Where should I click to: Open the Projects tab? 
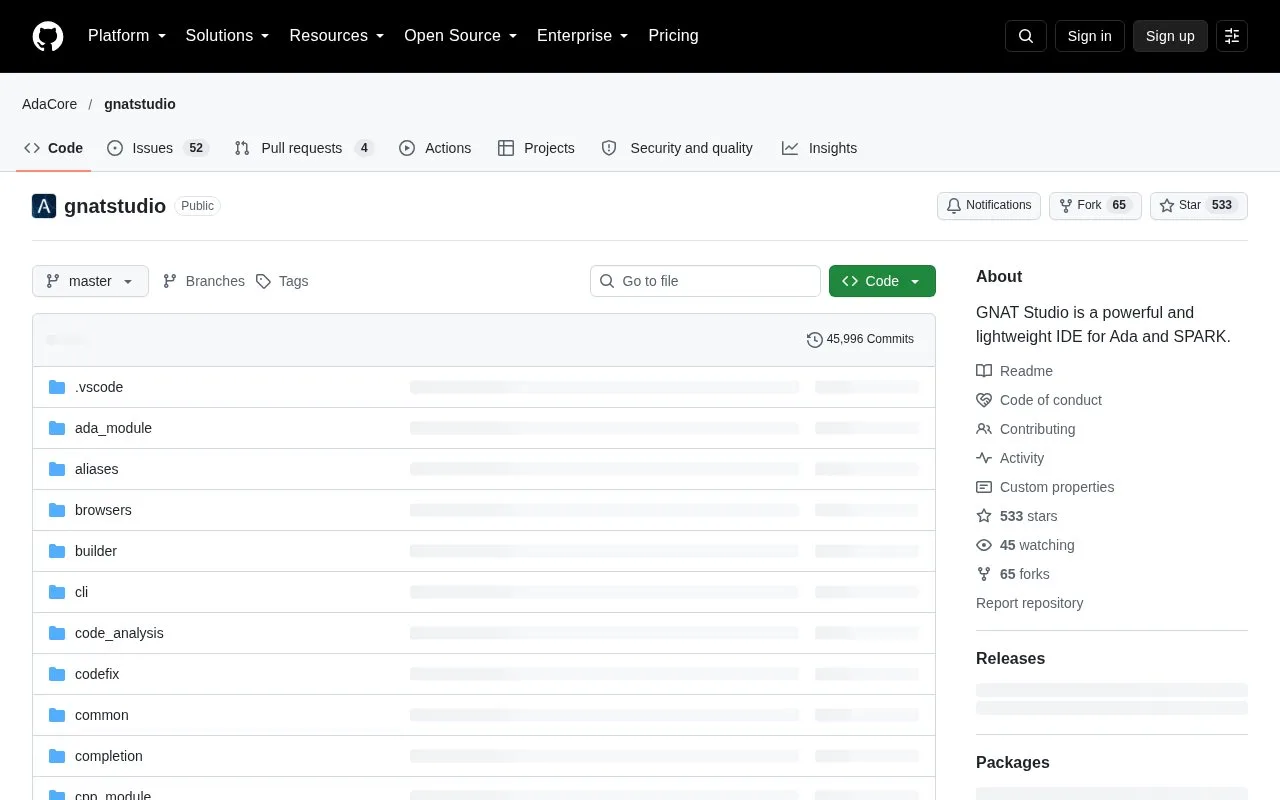536,148
